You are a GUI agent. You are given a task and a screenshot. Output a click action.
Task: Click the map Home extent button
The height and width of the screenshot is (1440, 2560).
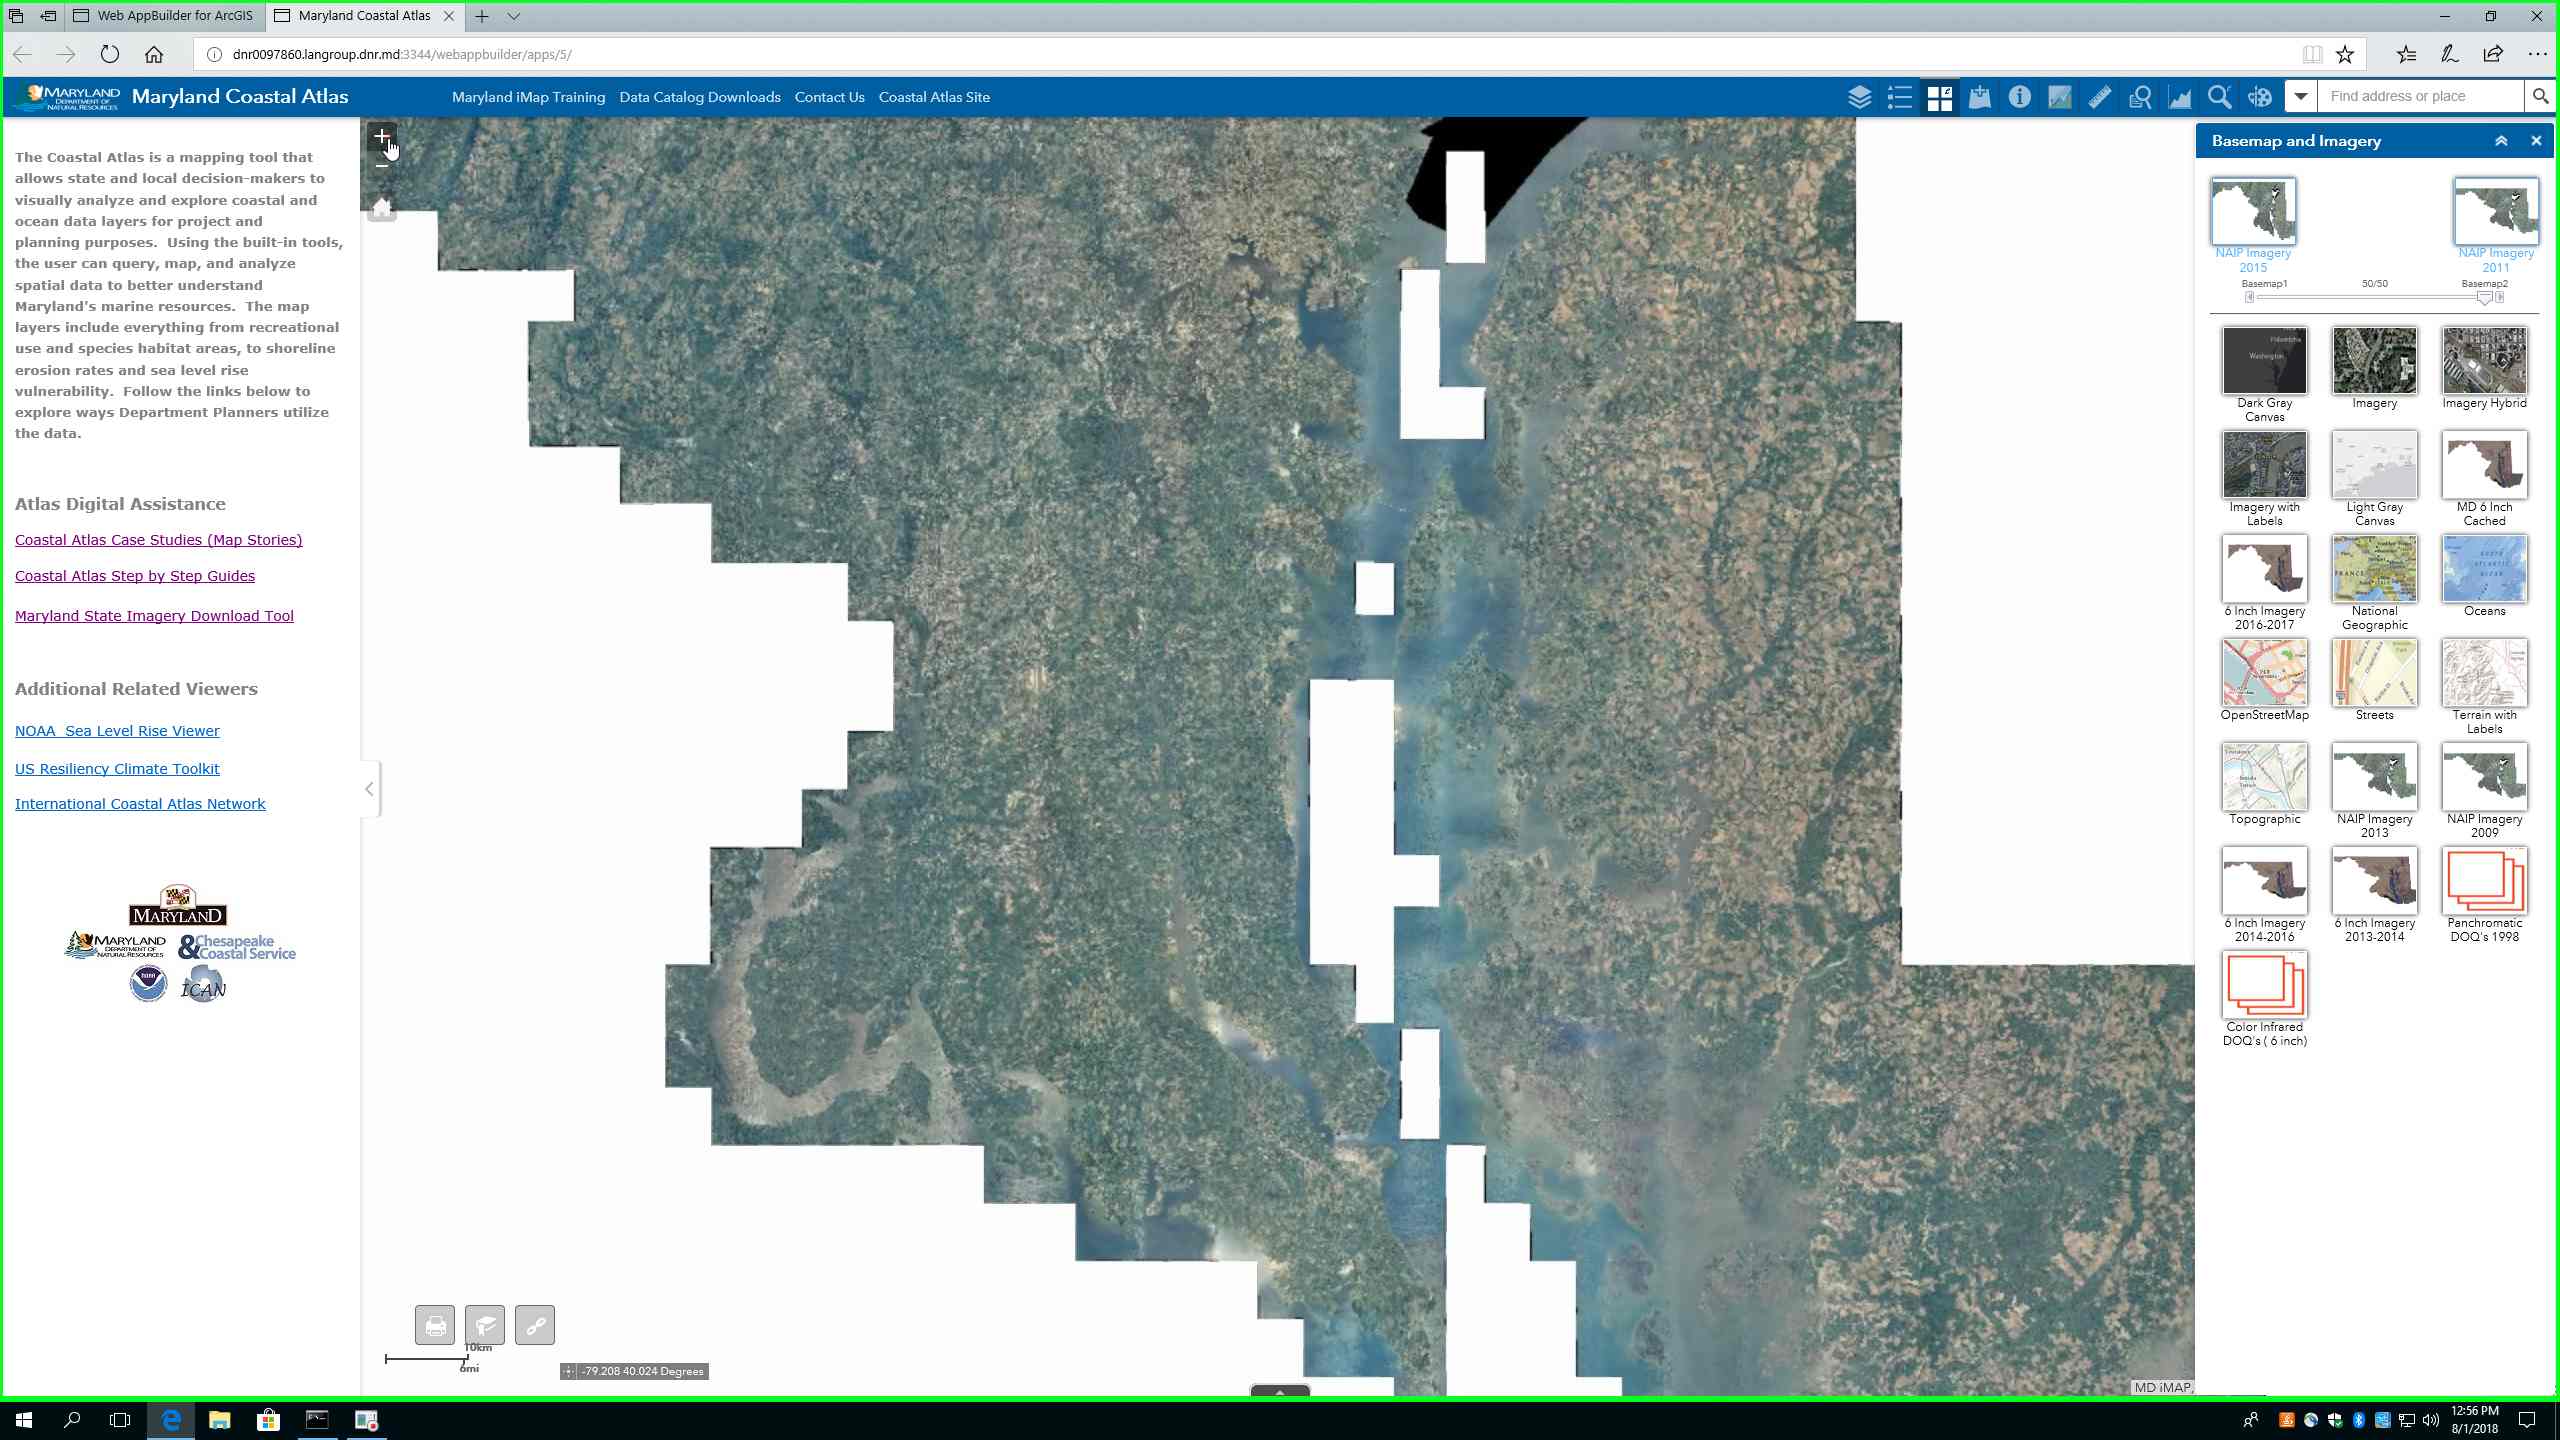pyautogui.click(x=381, y=208)
